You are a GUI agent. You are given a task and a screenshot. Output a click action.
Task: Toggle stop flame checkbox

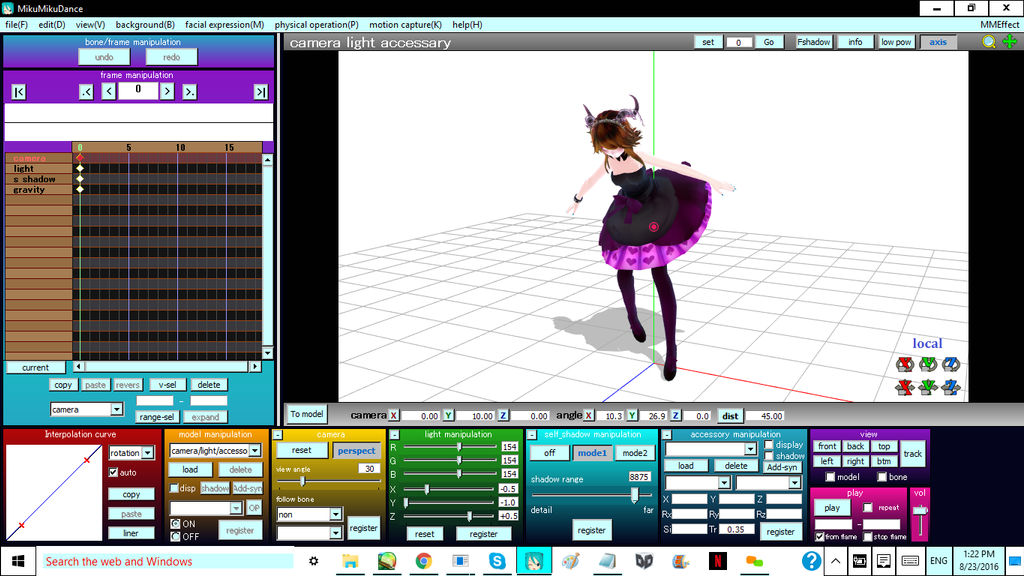coord(868,537)
